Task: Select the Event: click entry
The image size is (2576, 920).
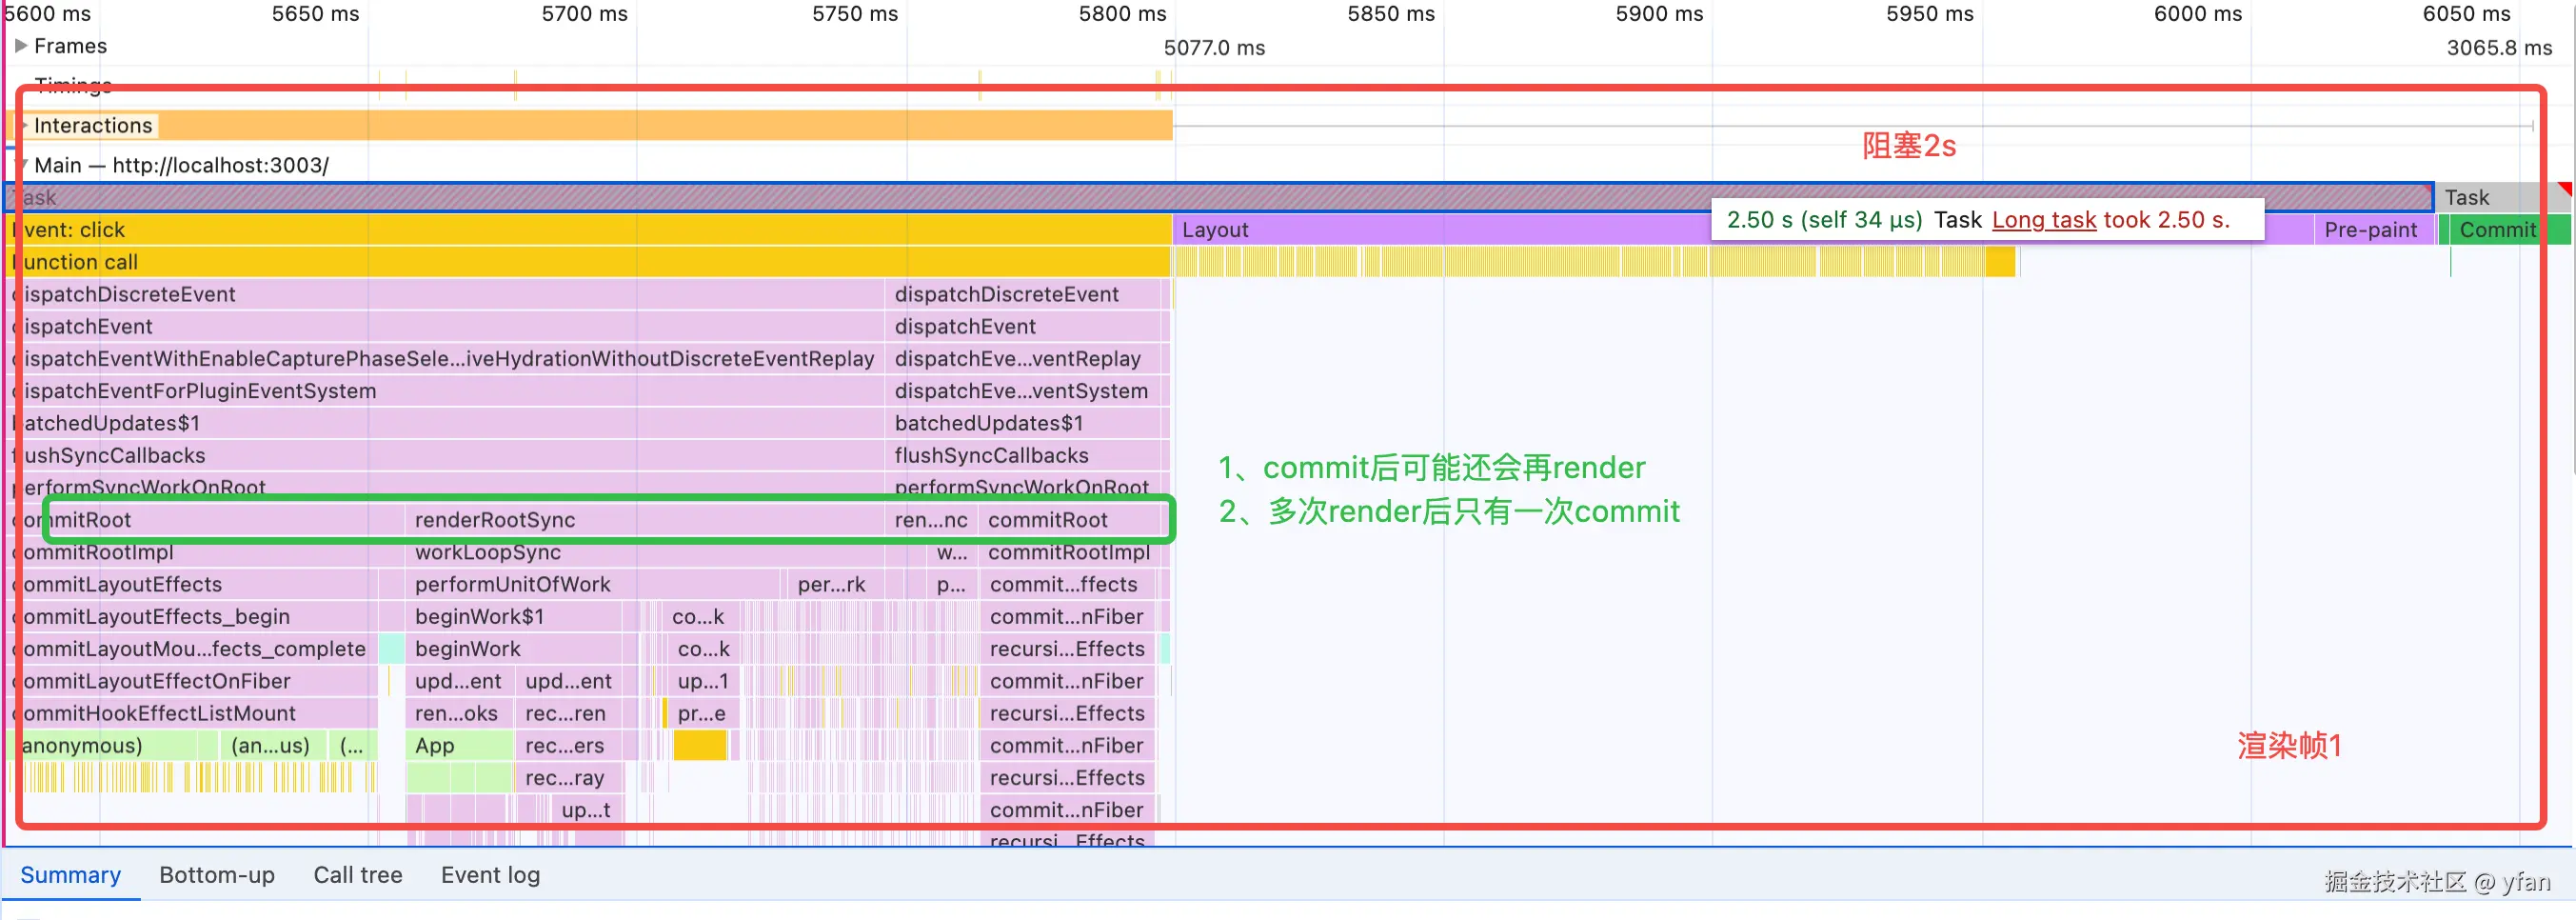Action: (x=590, y=230)
